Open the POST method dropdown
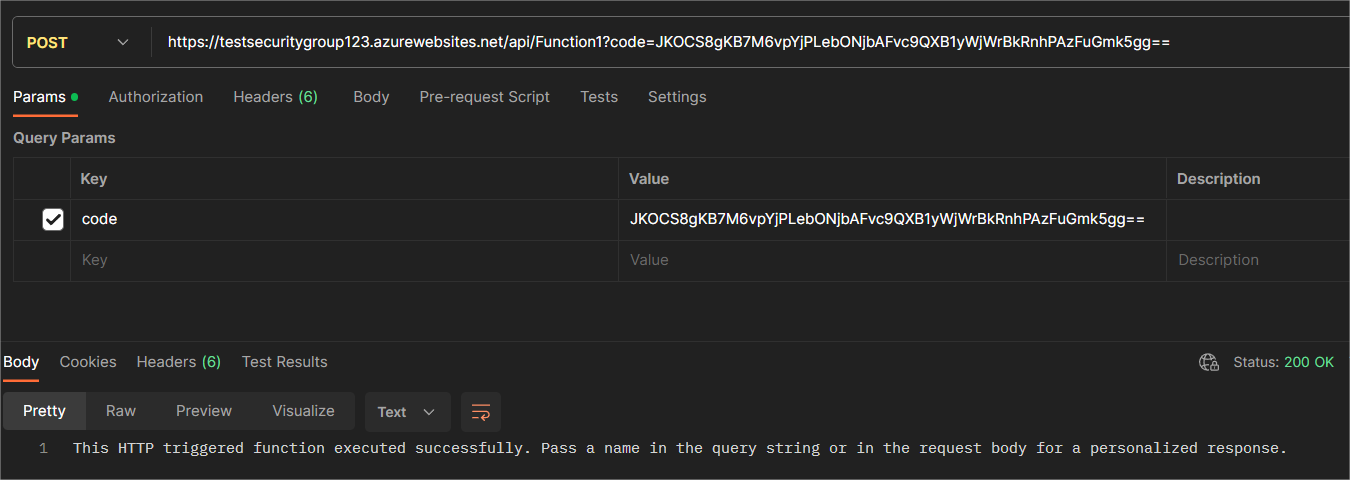This screenshot has width=1350, height=480. (x=78, y=42)
